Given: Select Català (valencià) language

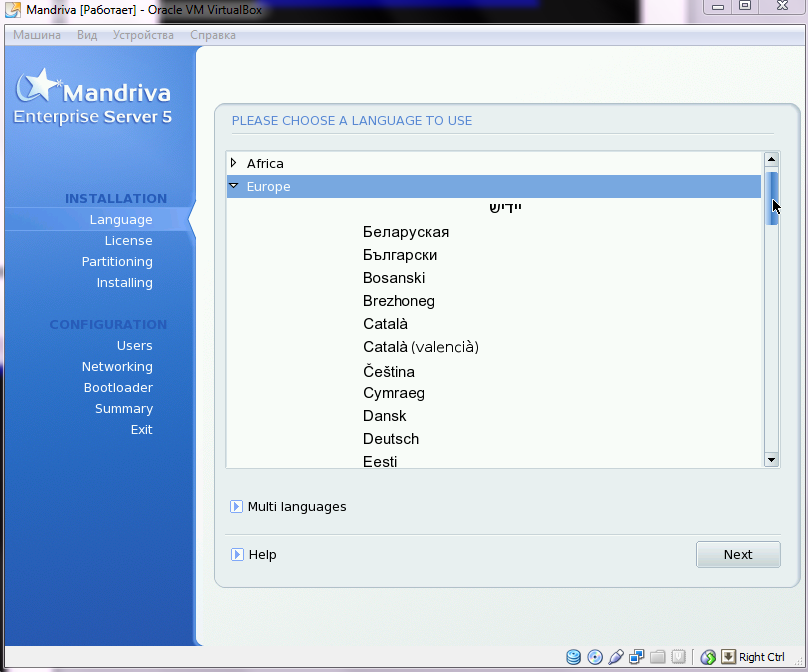Looking at the screenshot, I should (x=420, y=347).
